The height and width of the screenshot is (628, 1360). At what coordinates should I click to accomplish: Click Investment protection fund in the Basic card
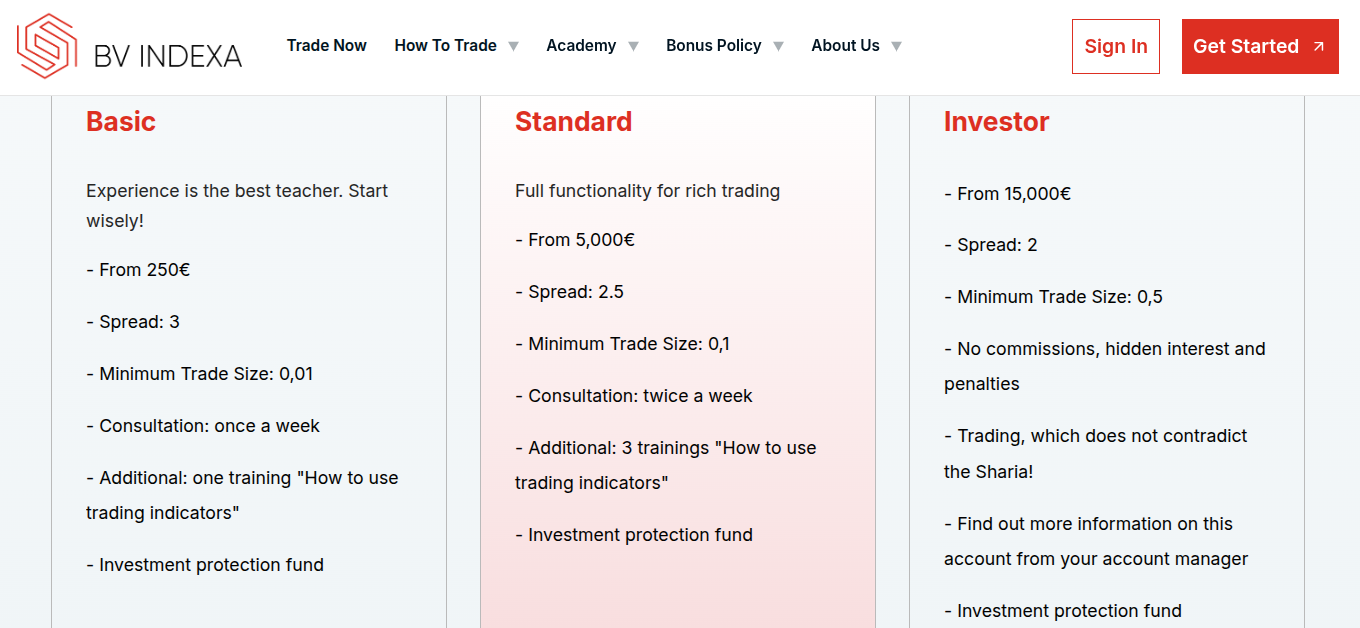click(205, 565)
